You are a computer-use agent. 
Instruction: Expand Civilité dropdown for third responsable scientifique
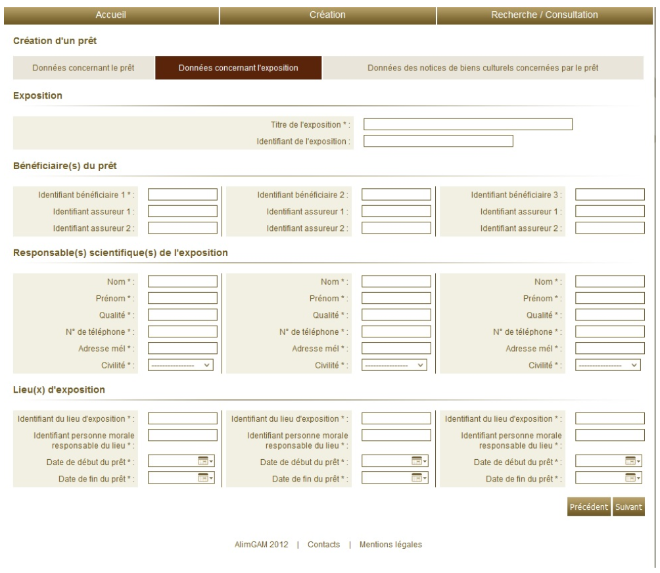point(608,365)
